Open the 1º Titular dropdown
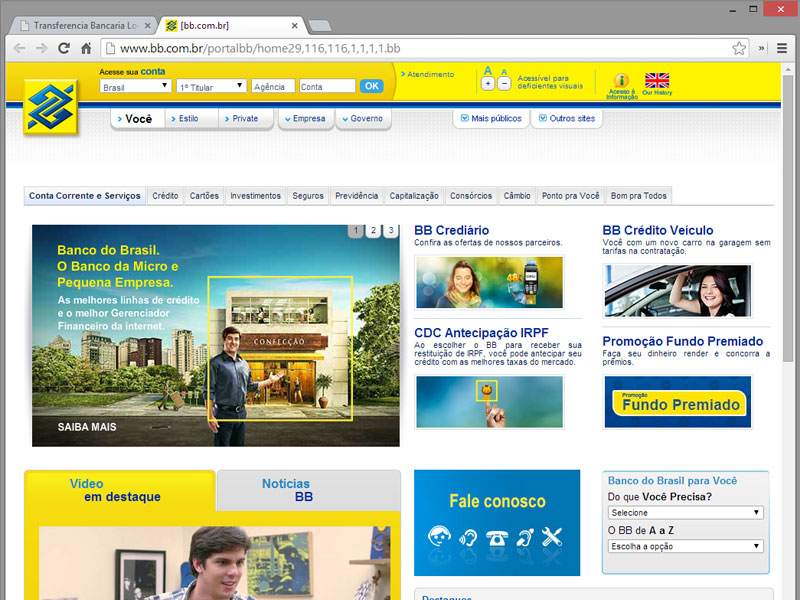The image size is (800, 600). (211, 86)
